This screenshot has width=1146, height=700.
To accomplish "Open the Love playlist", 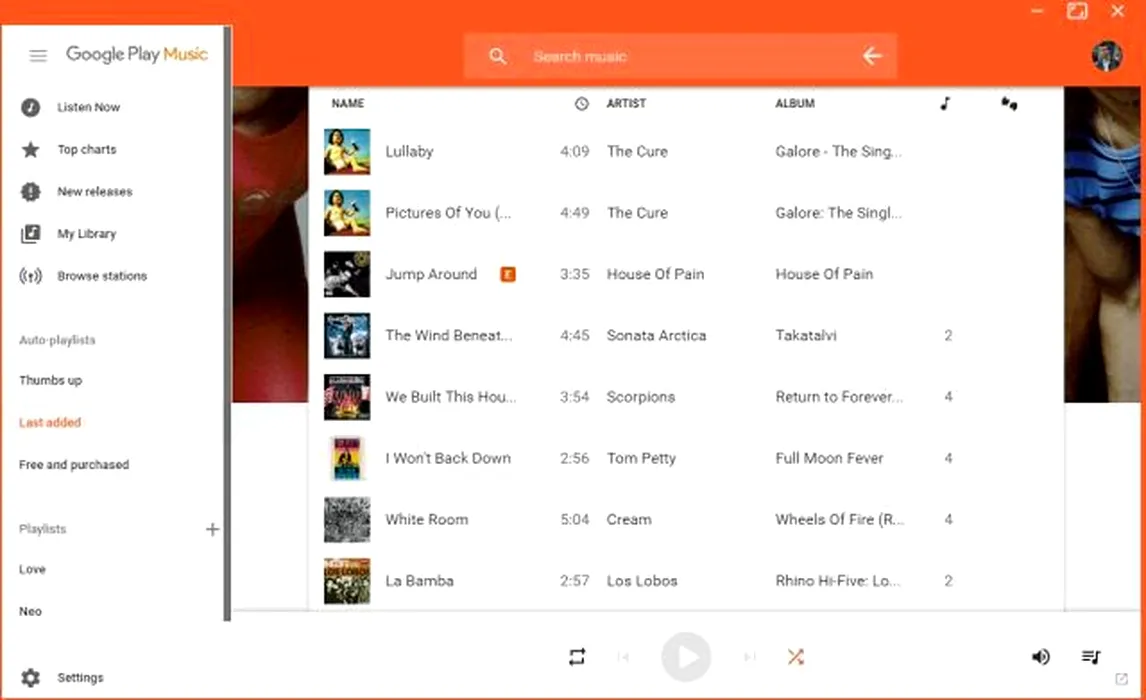I will pyautogui.click(x=32, y=569).
